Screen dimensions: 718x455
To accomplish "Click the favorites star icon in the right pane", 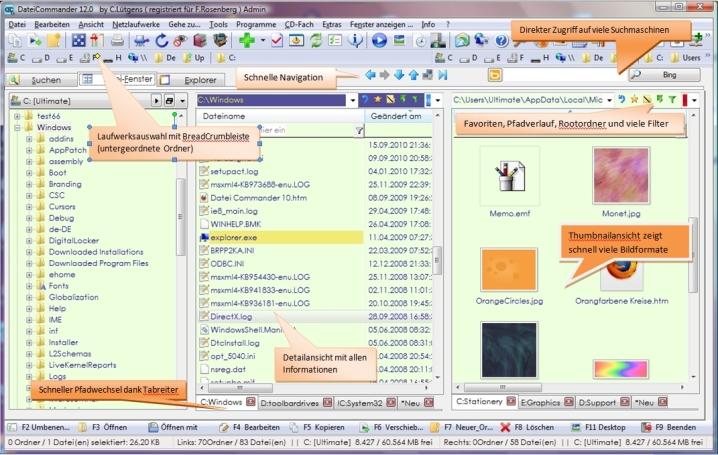I will click(x=635, y=100).
